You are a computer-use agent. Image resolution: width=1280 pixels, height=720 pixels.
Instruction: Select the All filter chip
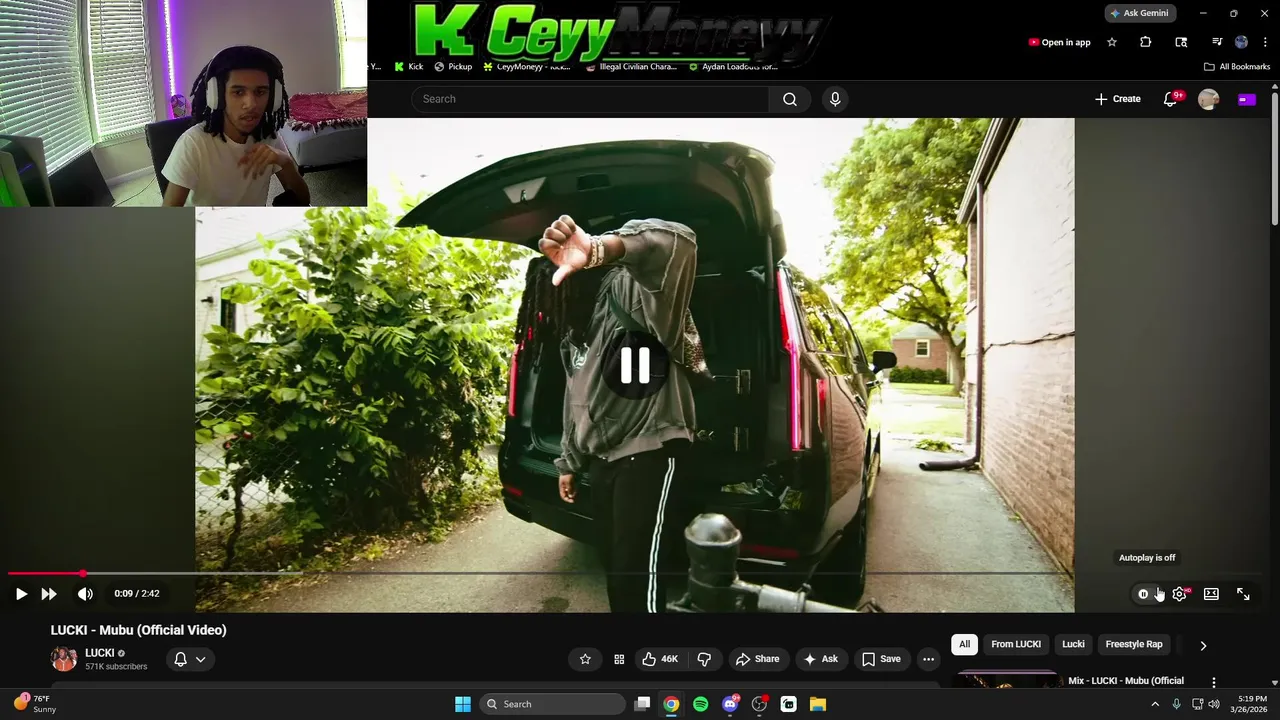[964, 644]
